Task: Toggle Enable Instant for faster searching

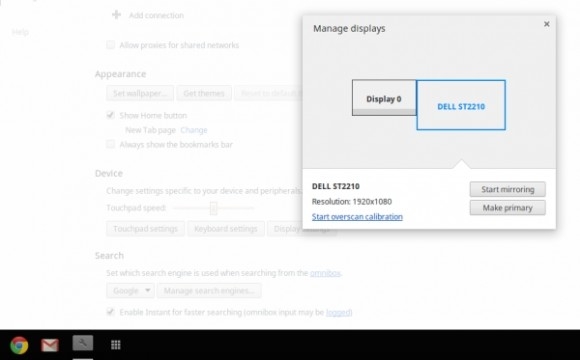Action: pos(110,312)
